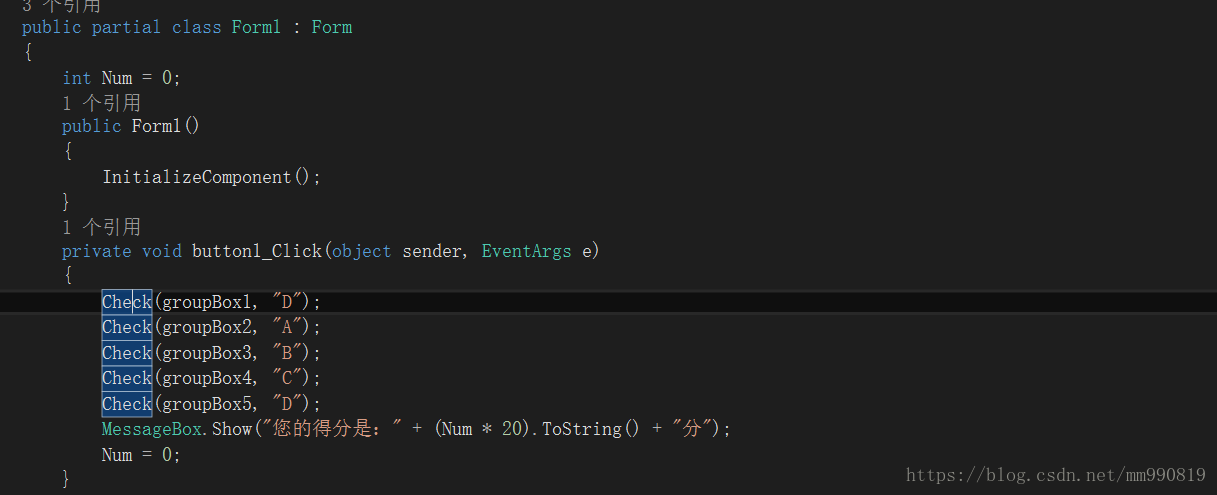Click the 'class' keyword
Screen dimensions: 1217x495
click(196, 27)
